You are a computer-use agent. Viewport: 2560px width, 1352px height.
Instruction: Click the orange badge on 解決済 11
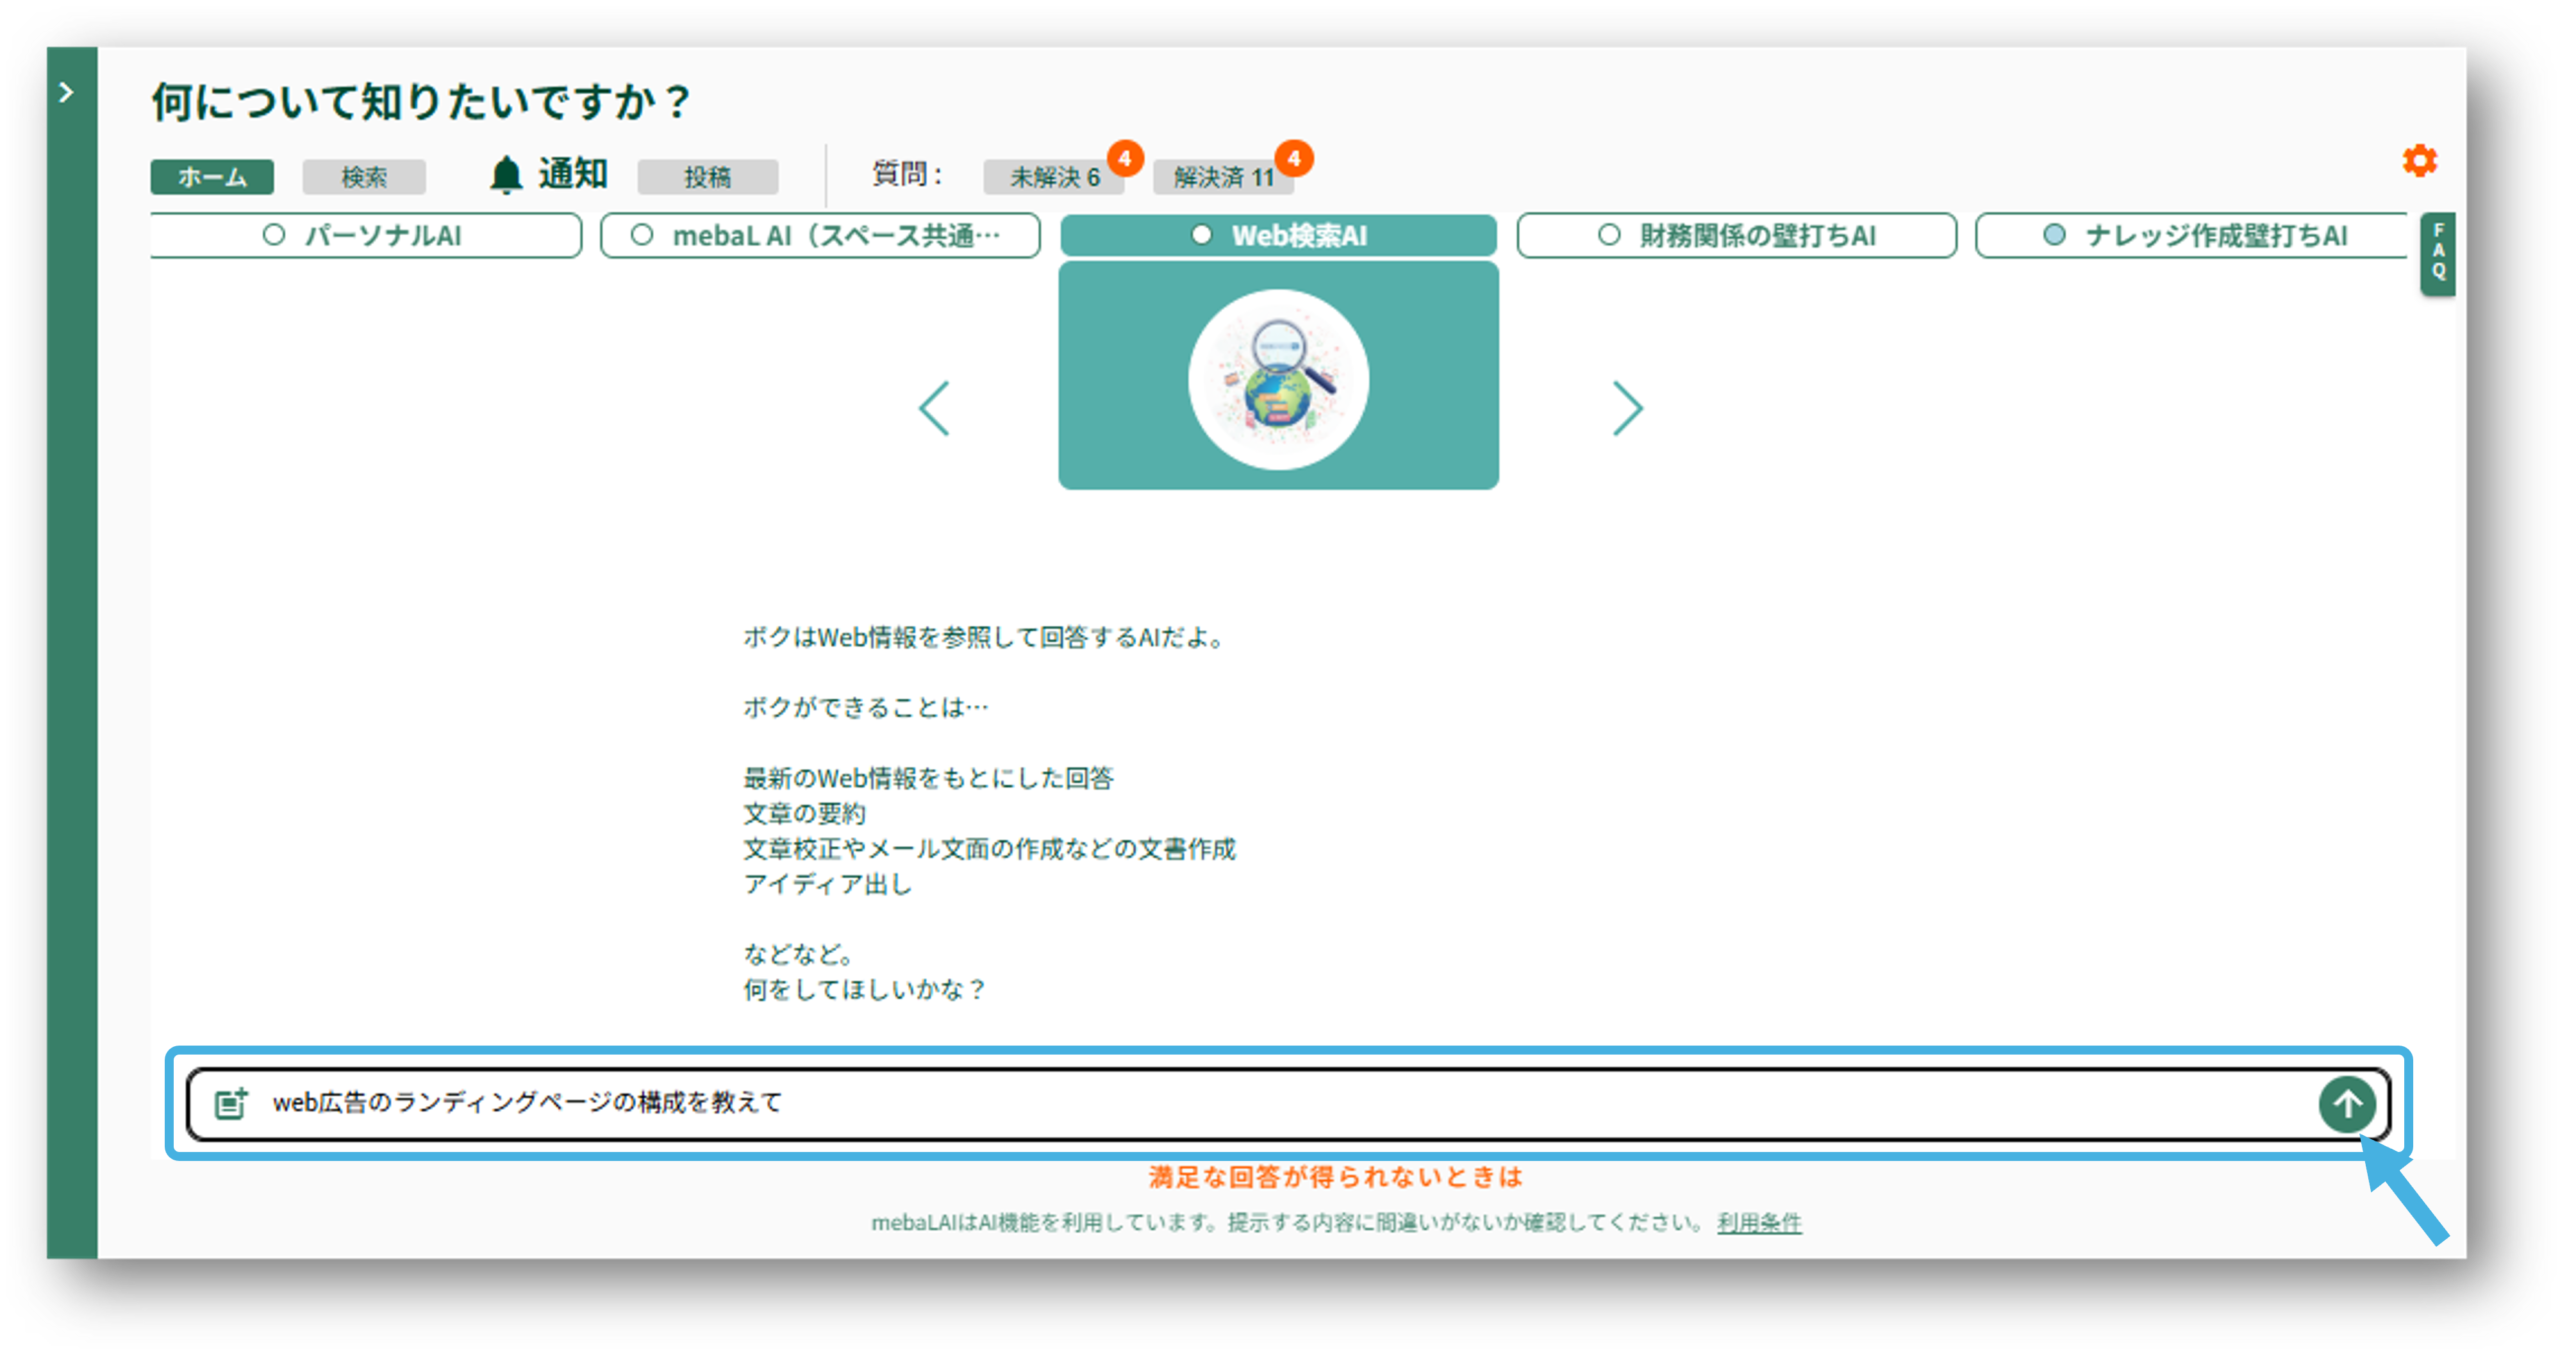(1294, 158)
